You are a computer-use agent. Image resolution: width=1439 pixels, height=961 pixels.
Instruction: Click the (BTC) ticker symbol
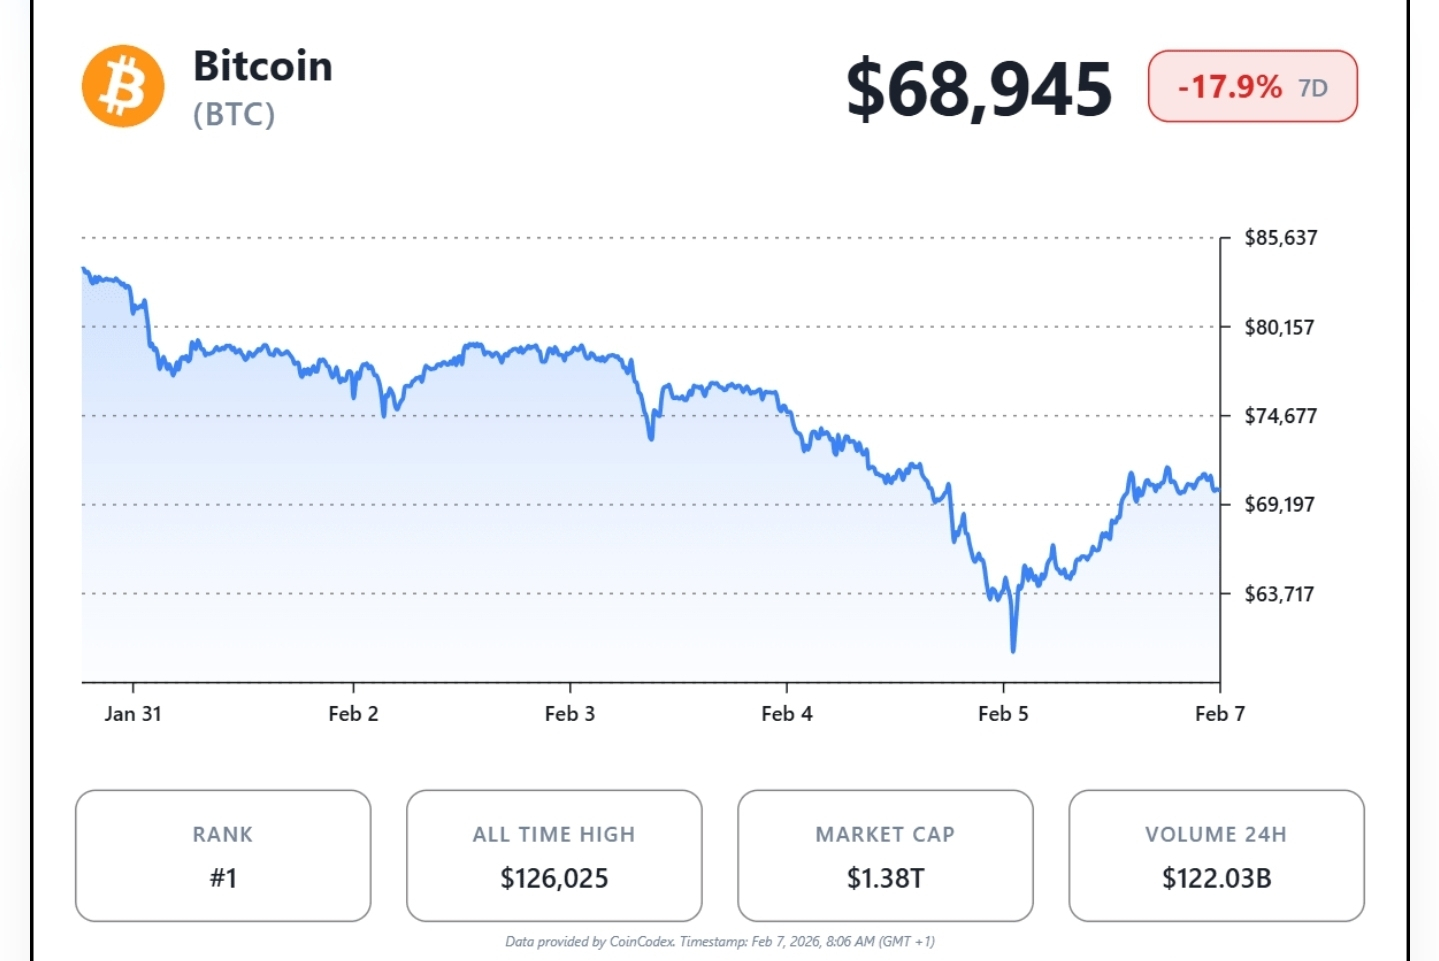[x=234, y=115]
